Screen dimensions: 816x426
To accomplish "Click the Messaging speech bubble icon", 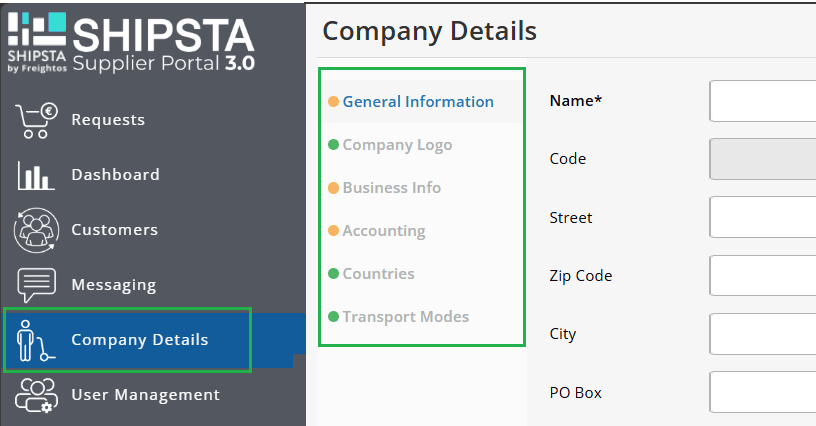I will (36, 285).
